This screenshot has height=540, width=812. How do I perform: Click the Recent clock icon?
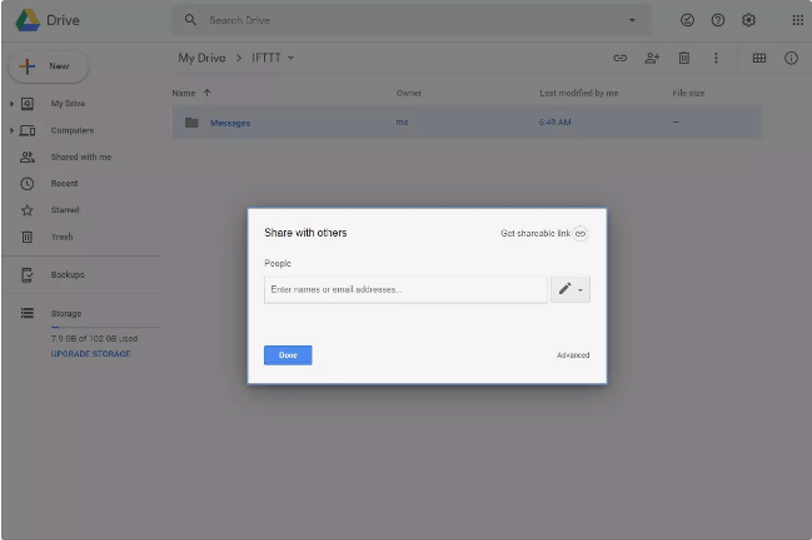pos(27,183)
